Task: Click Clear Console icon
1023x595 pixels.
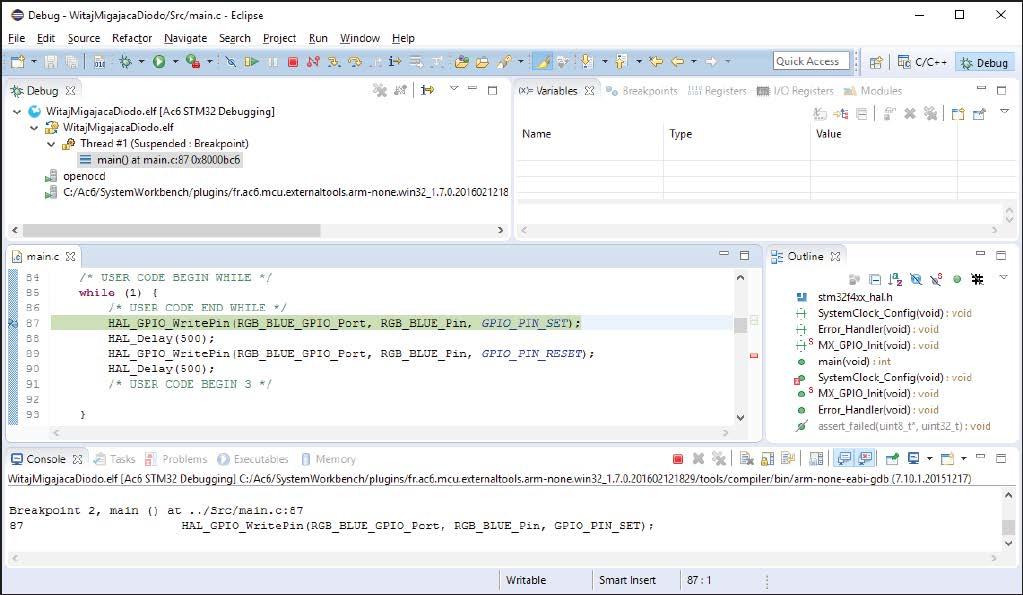Action: click(747, 459)
